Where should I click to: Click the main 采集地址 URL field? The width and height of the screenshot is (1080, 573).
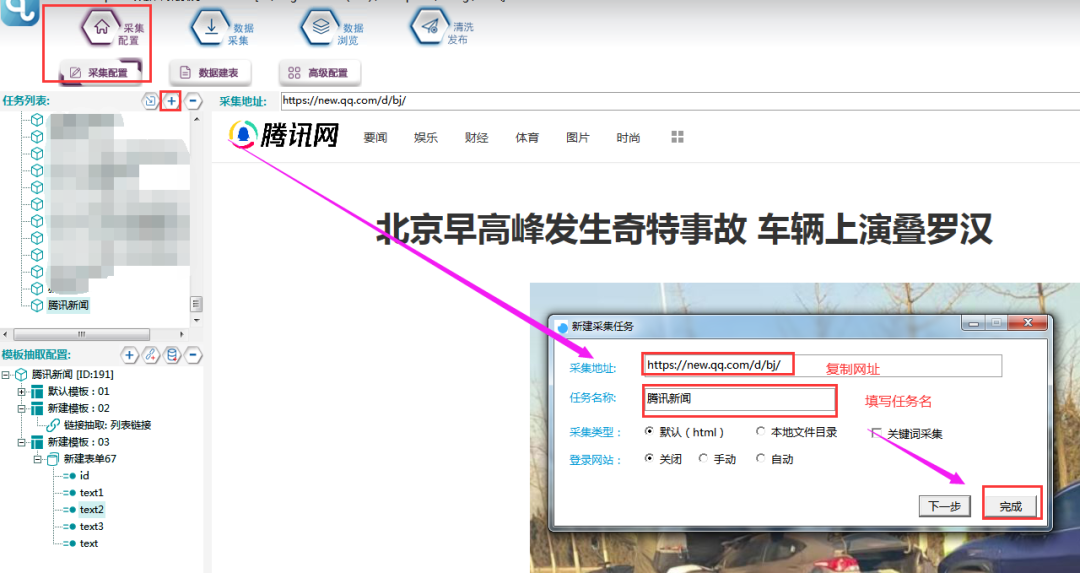click(x=681, y=101)
